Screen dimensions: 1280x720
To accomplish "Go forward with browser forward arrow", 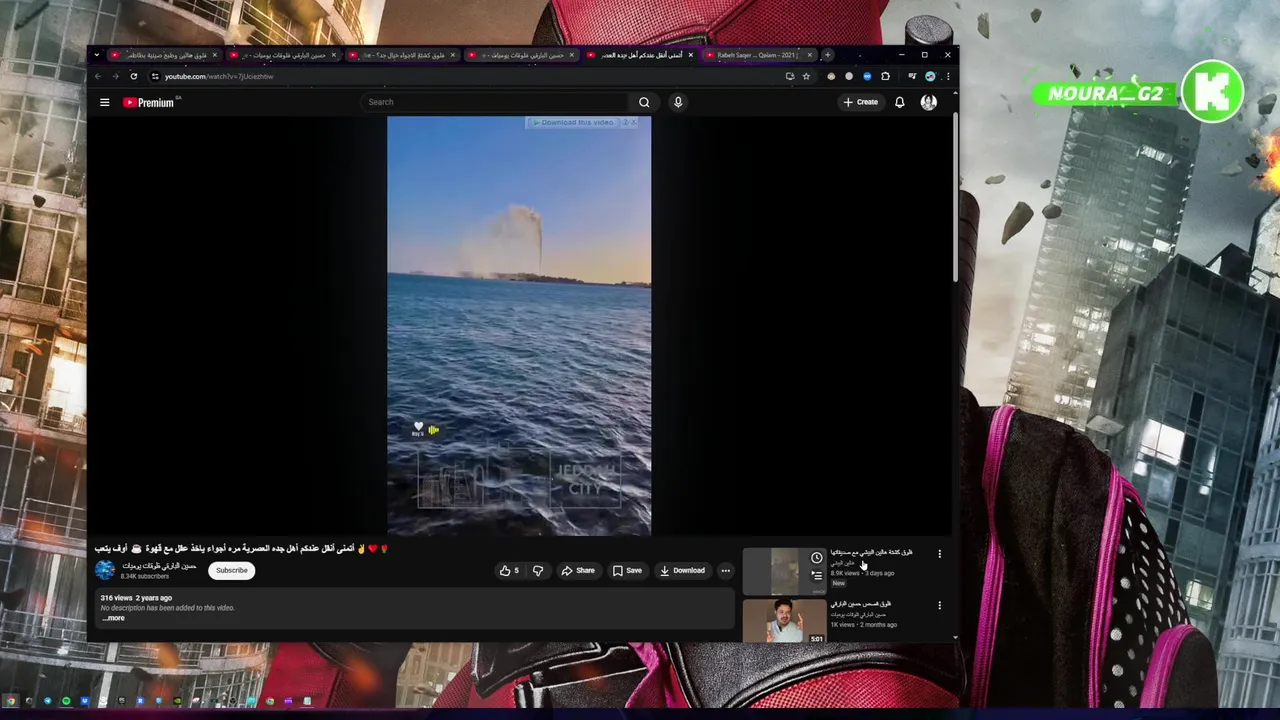I will click(x=115, y=76).
